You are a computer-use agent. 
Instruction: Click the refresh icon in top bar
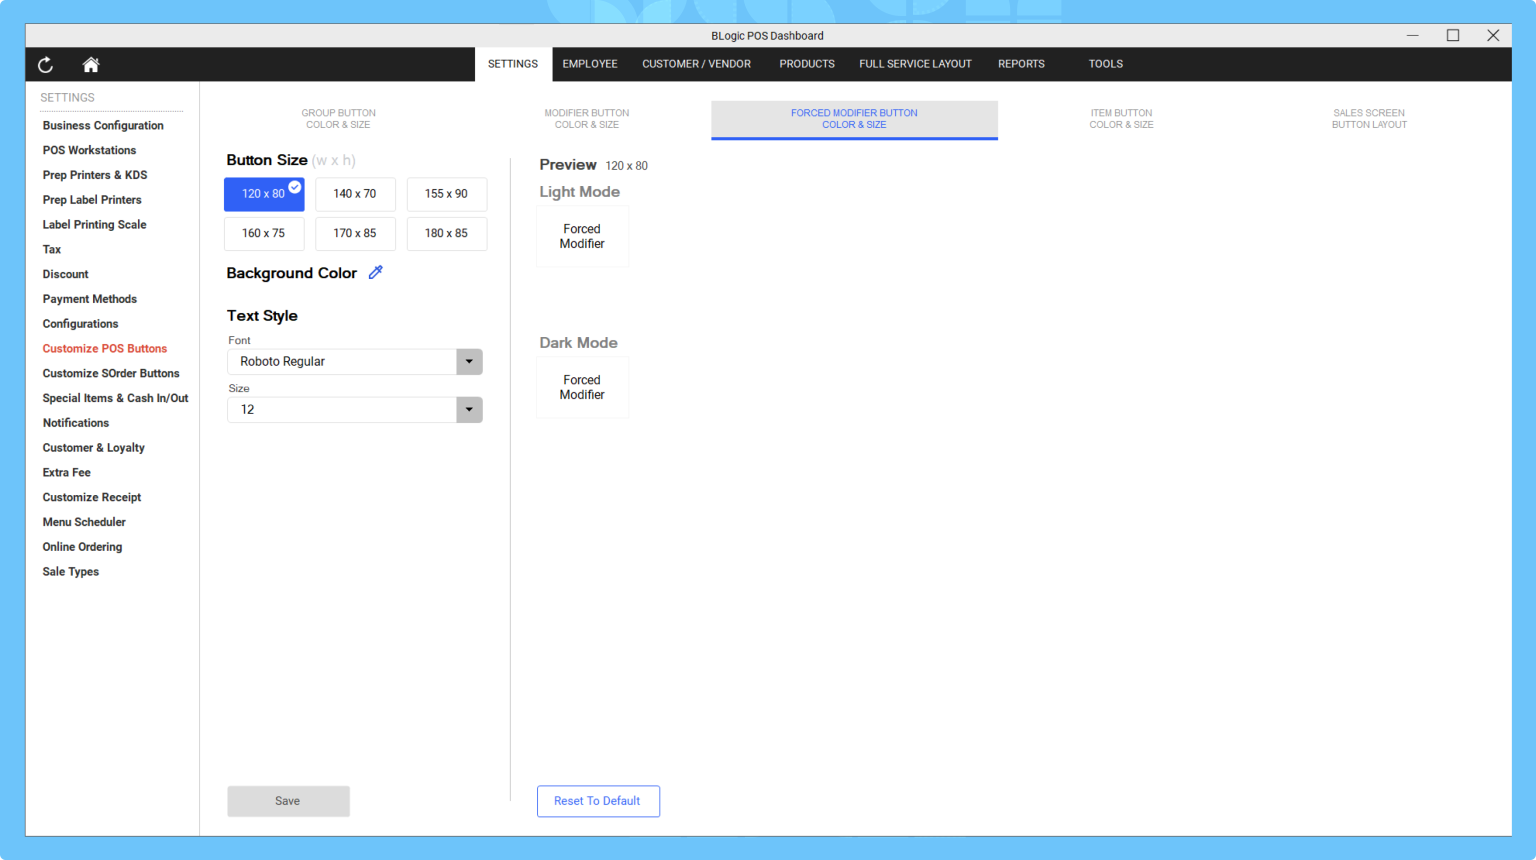point(45,65)
